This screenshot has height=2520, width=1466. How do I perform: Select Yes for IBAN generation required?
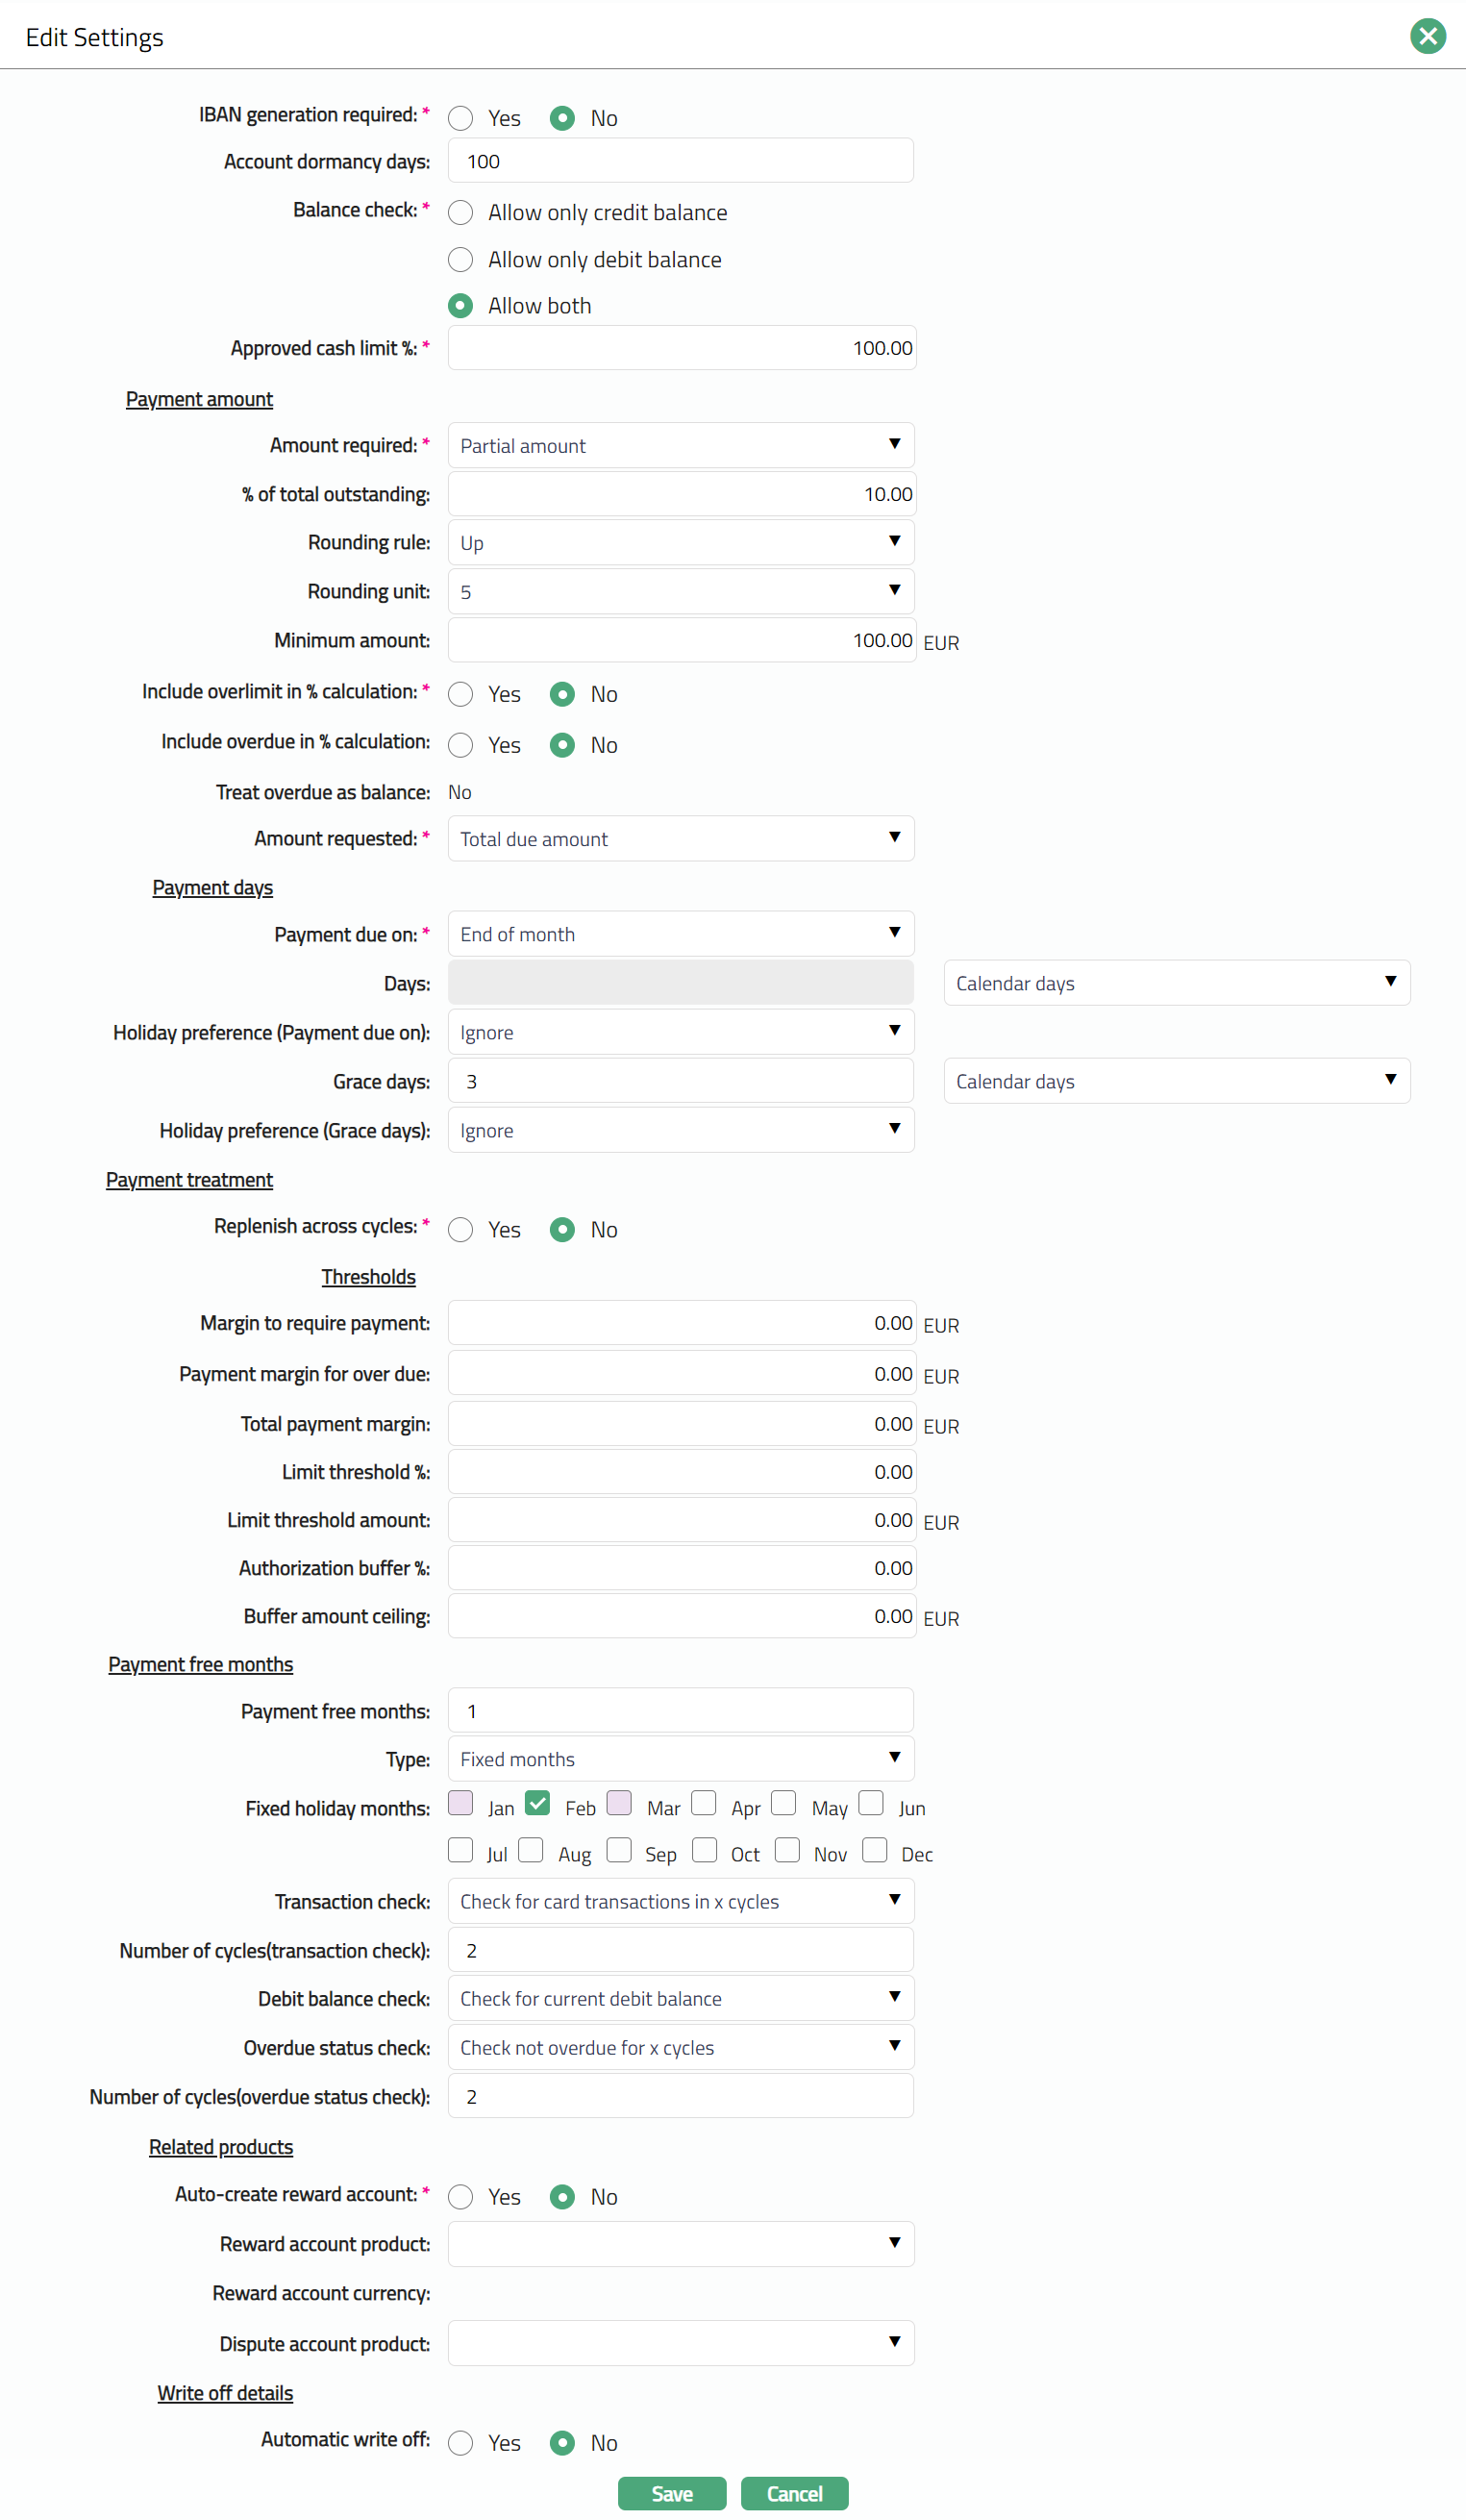click(x=460, y=118)
